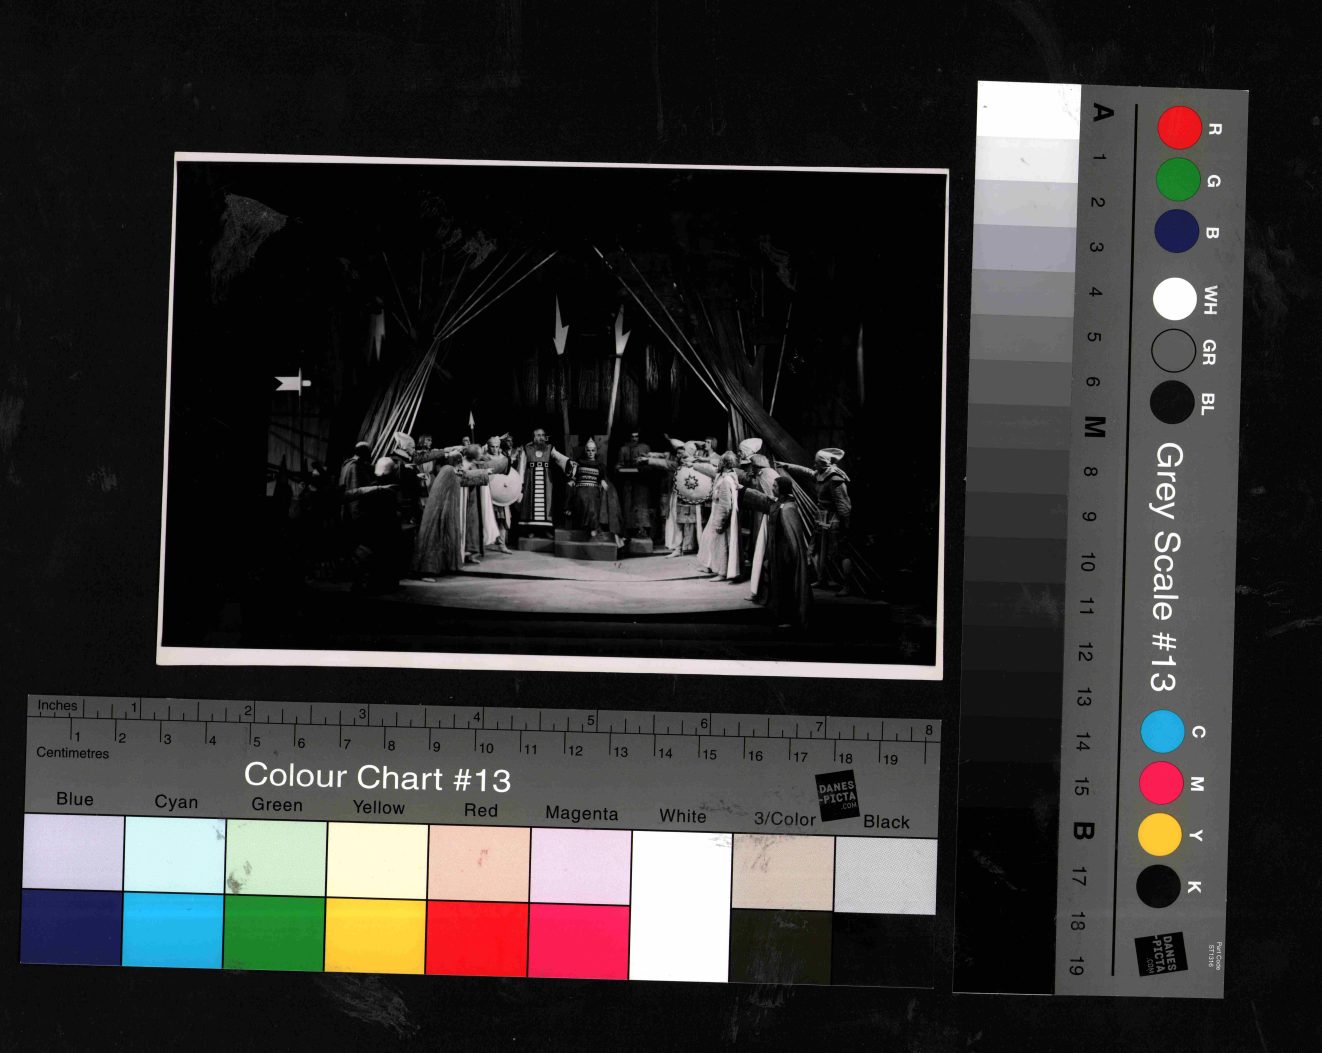
Task: Click the black circle labeled K
Action: (x=1158, y=886)
